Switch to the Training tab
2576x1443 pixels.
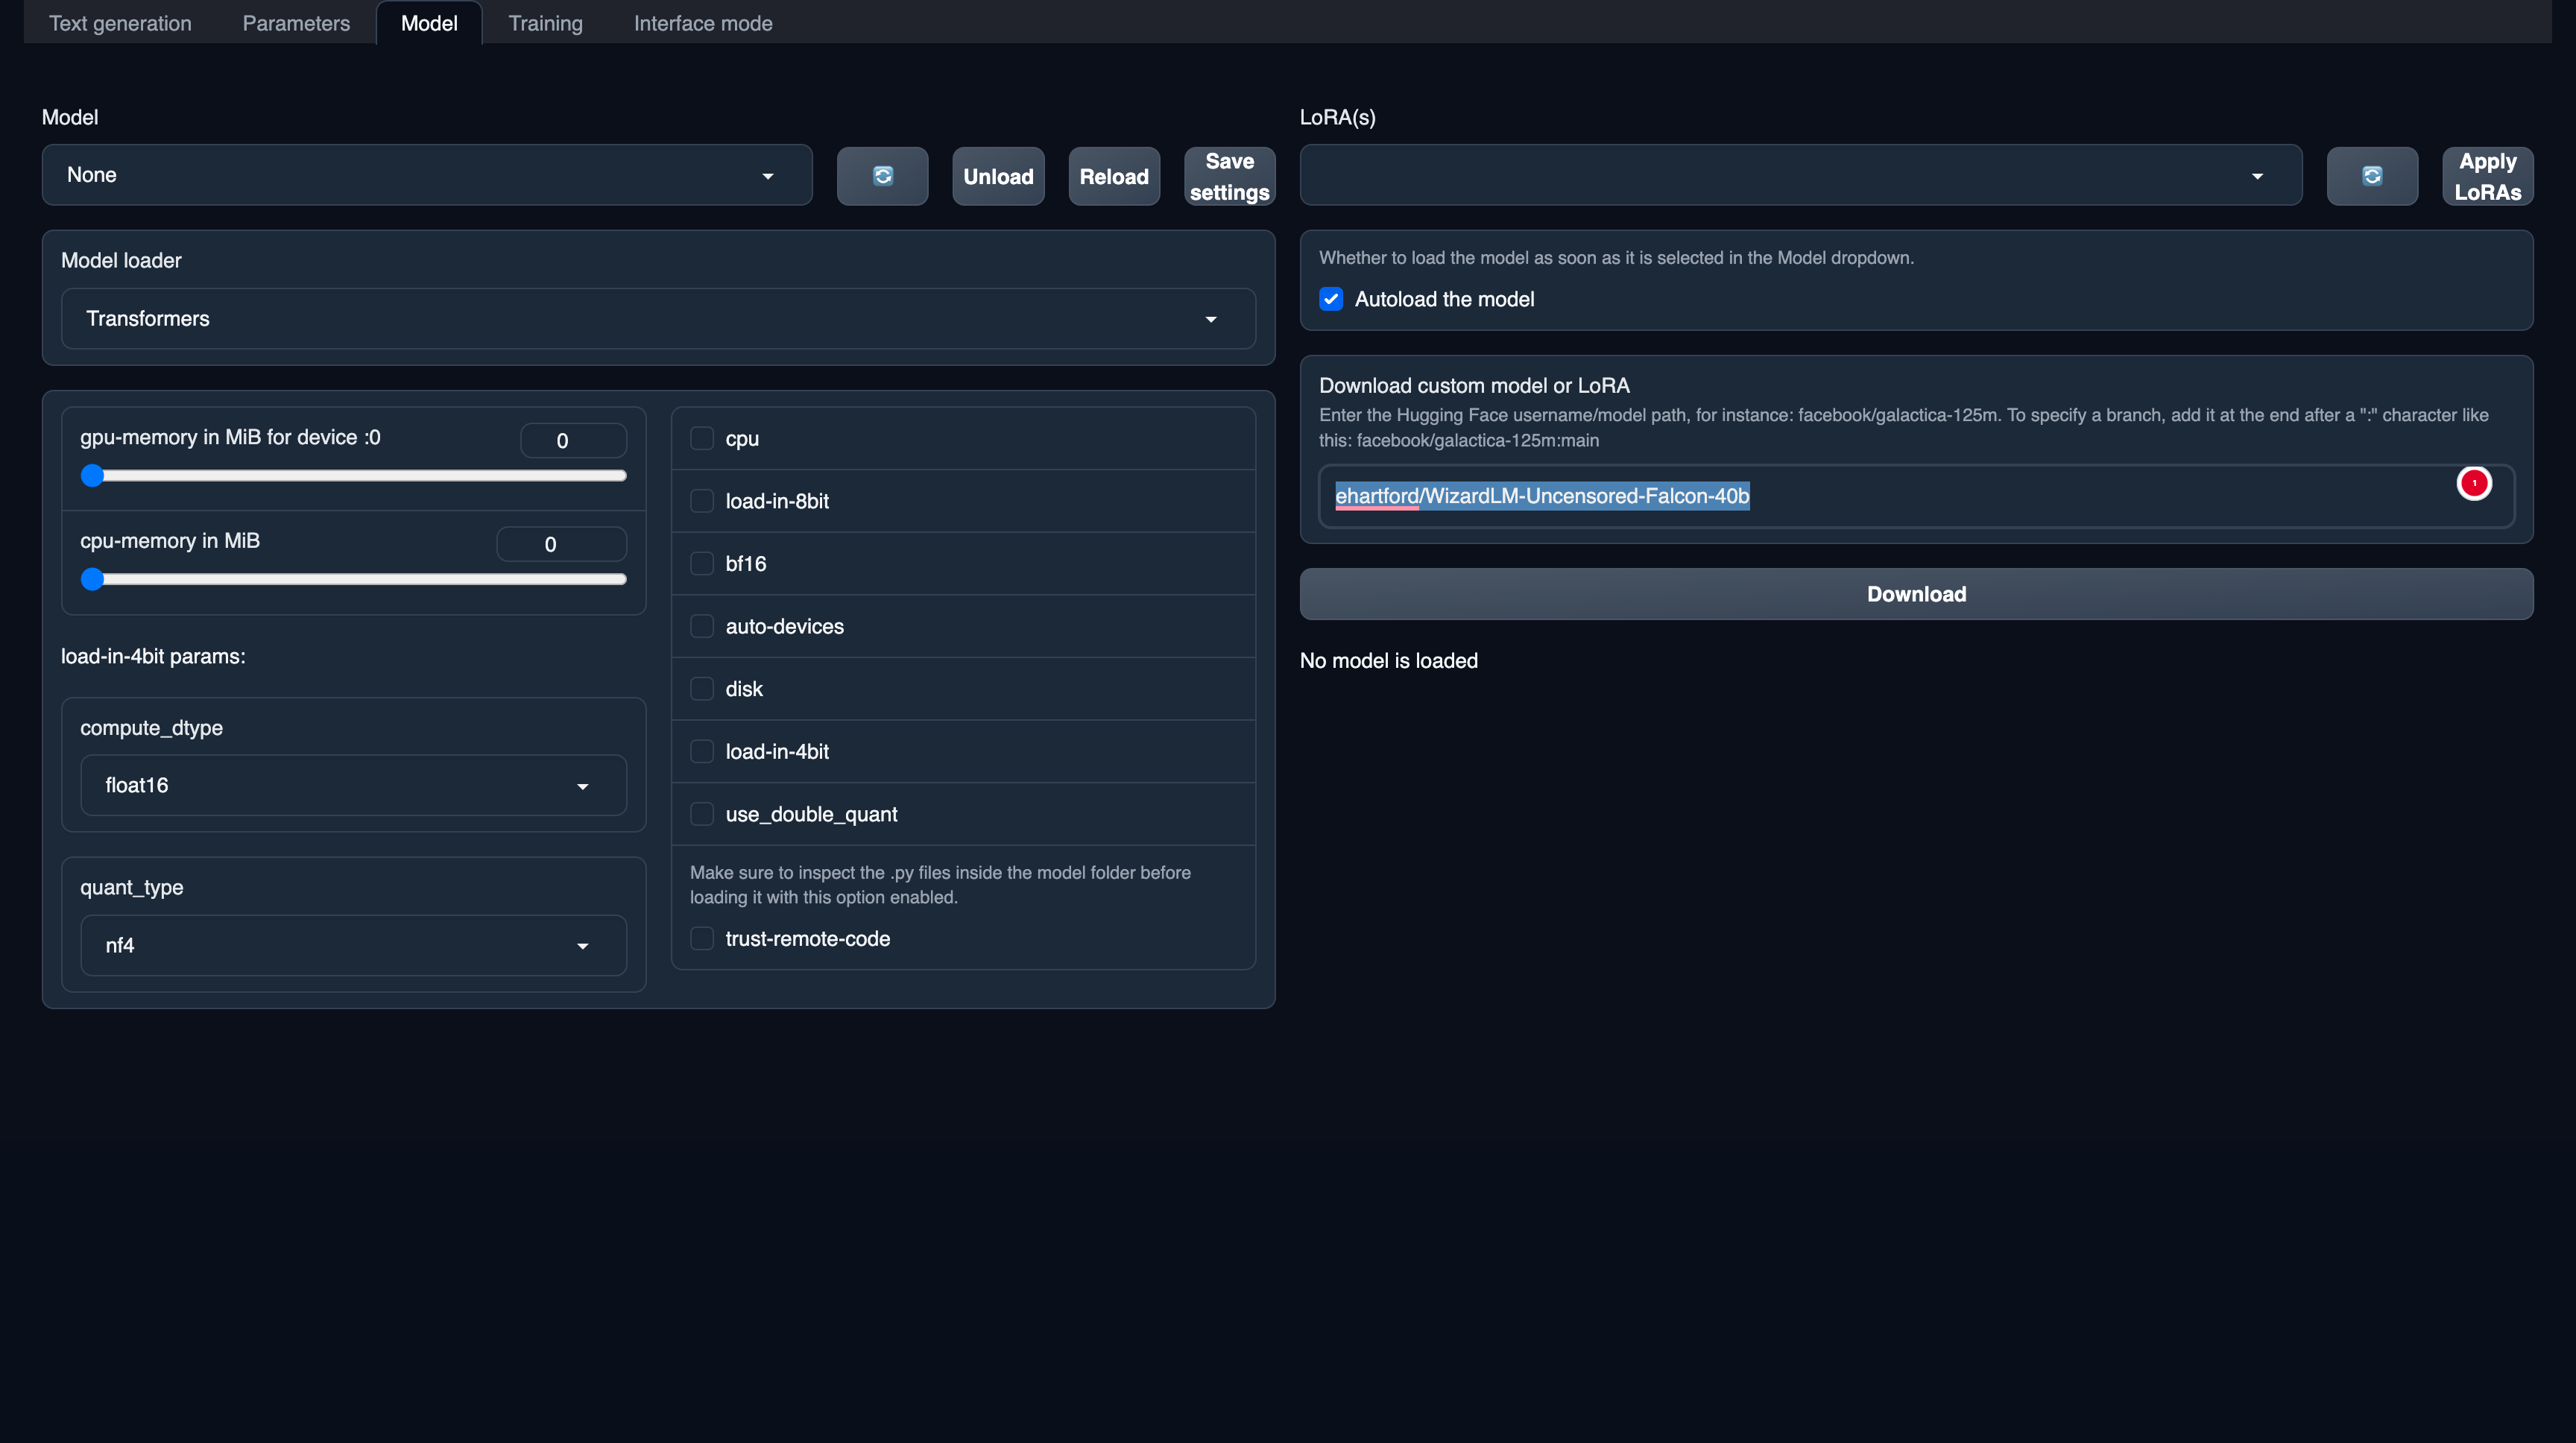[545, 22]
